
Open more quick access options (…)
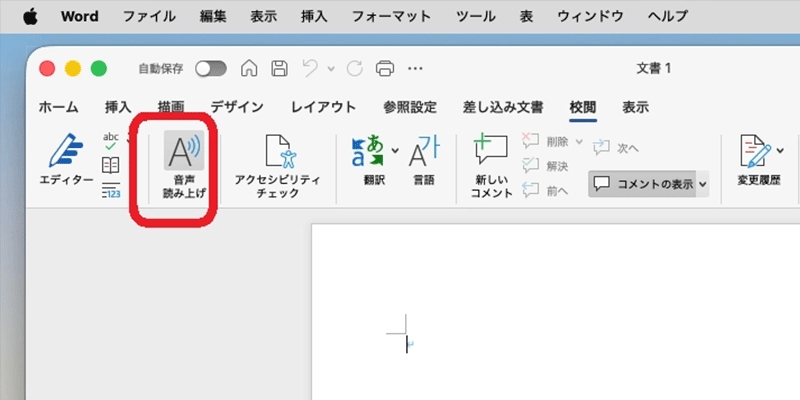pyautogui.click(x=415, y=68)
